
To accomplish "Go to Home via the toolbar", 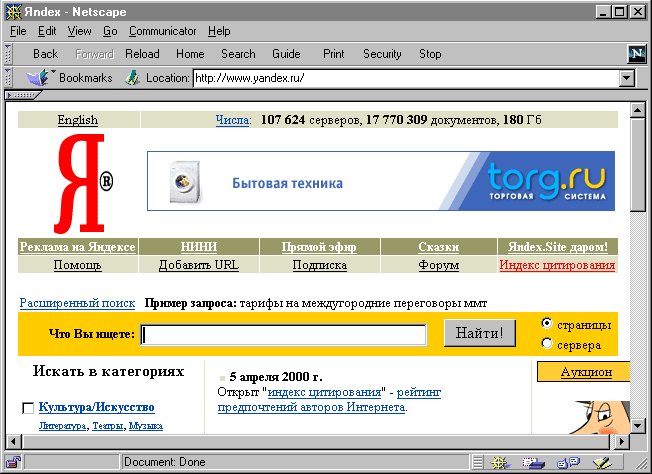I will 190,54.
